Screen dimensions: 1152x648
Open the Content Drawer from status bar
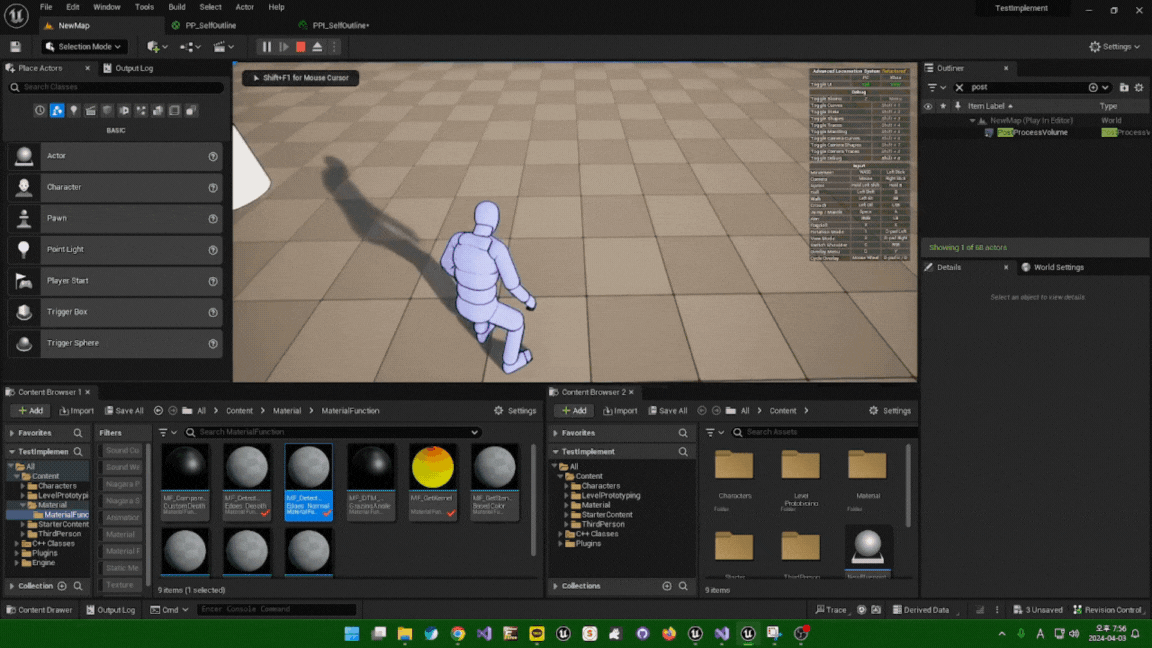[39, 610]
